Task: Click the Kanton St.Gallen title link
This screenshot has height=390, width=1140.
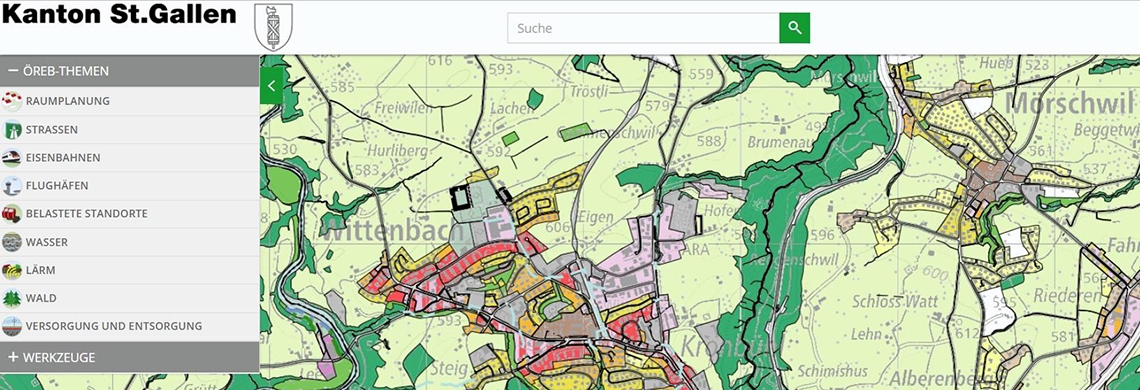Action: point(119,14)
